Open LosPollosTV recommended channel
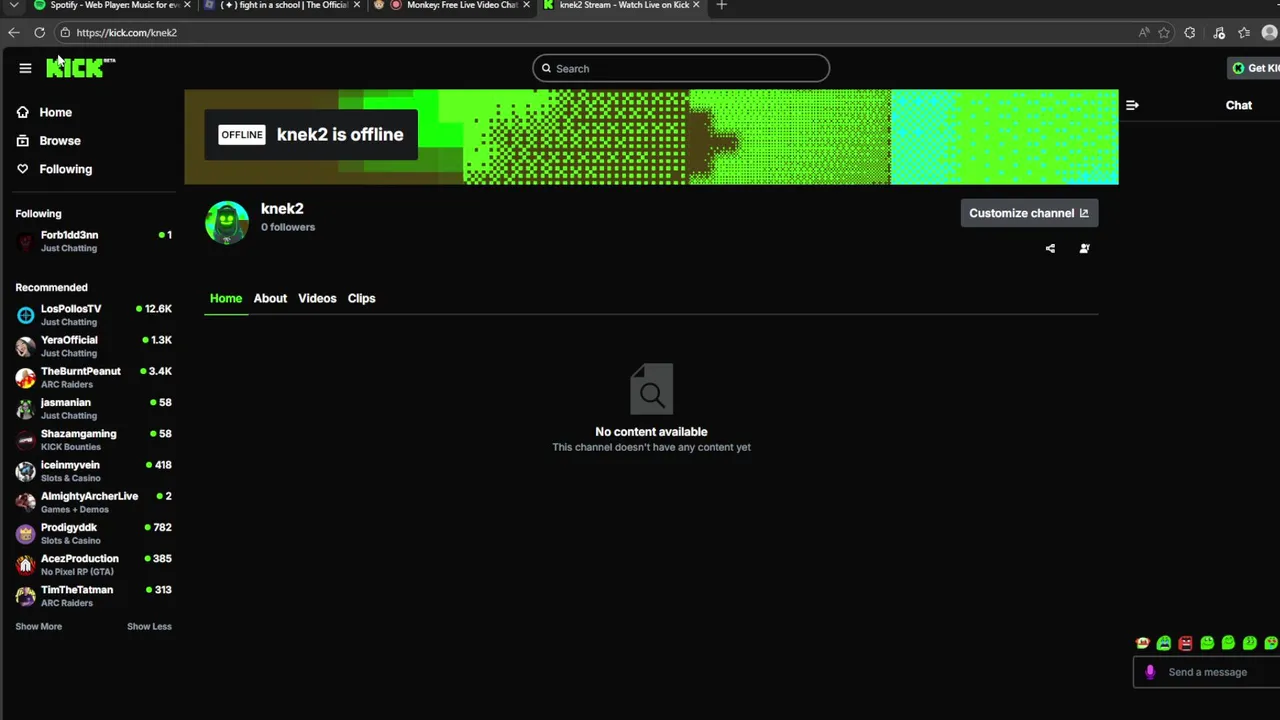1280x720 pixels. pos(94,315)
